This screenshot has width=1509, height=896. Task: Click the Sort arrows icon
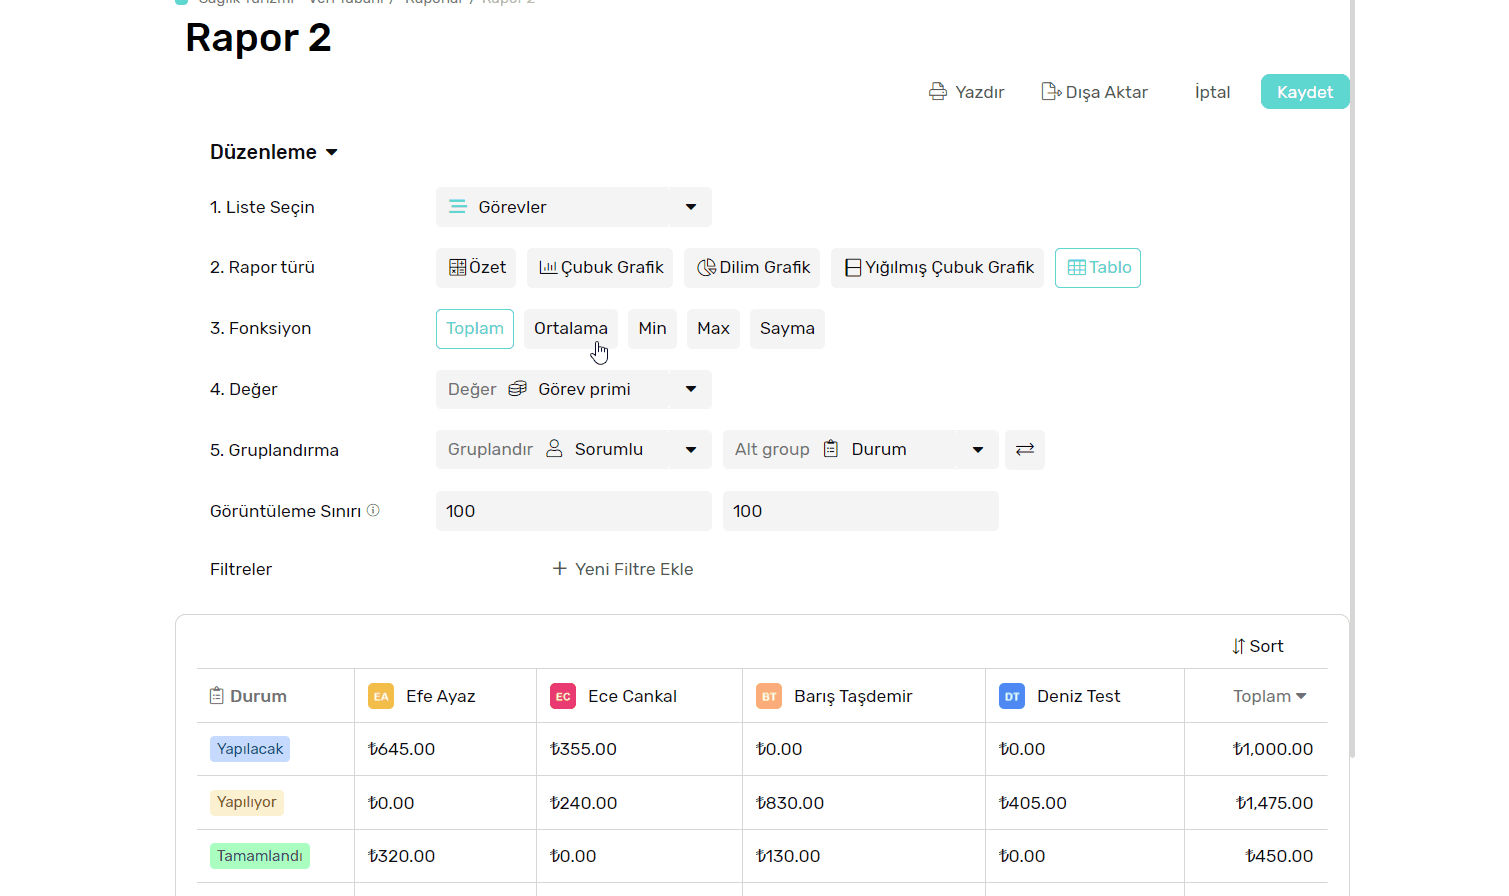click(1239, 646)
